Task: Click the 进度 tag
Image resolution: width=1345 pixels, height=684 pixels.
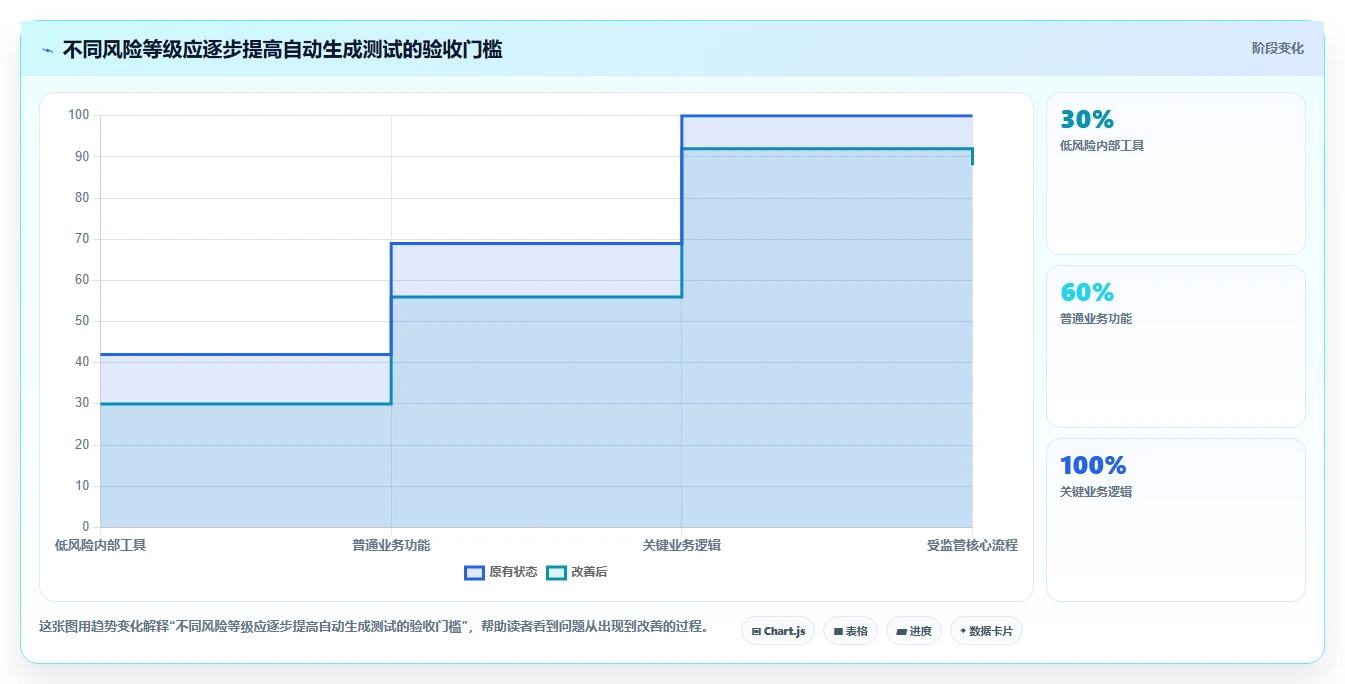Action: tap(913, 631)
